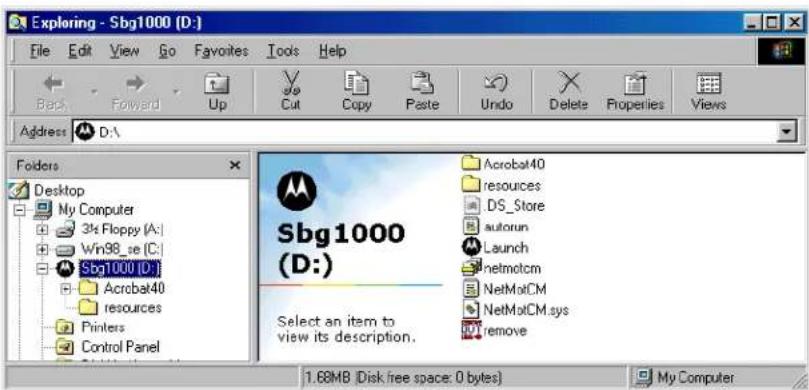
Task: Maximize the Exploring window
Action: click(772, 23)
